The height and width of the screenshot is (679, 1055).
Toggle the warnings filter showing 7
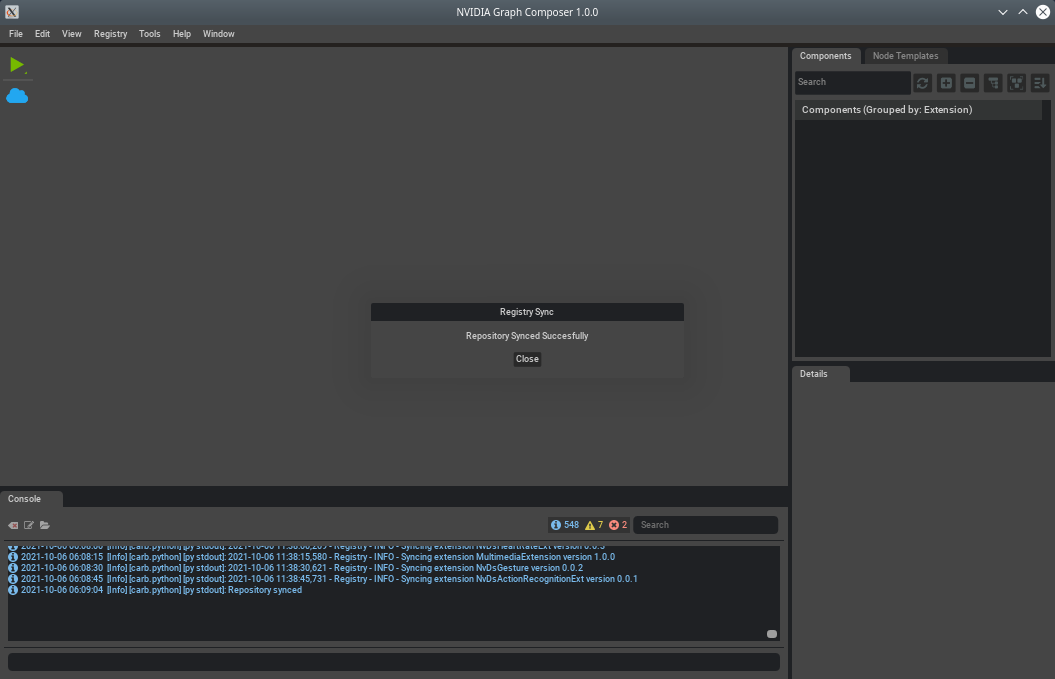pyautogui.click(x=594, y=525)
